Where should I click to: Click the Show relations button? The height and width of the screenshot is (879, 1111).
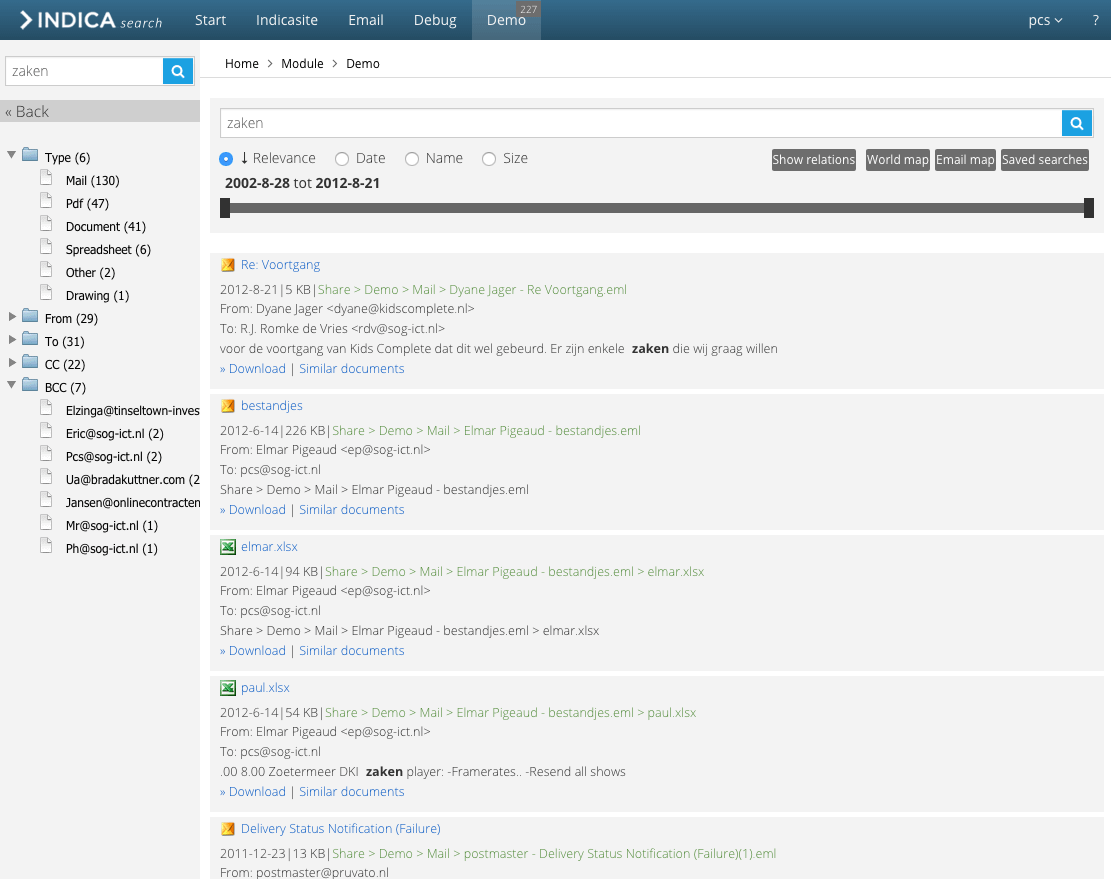pos(813,160)
